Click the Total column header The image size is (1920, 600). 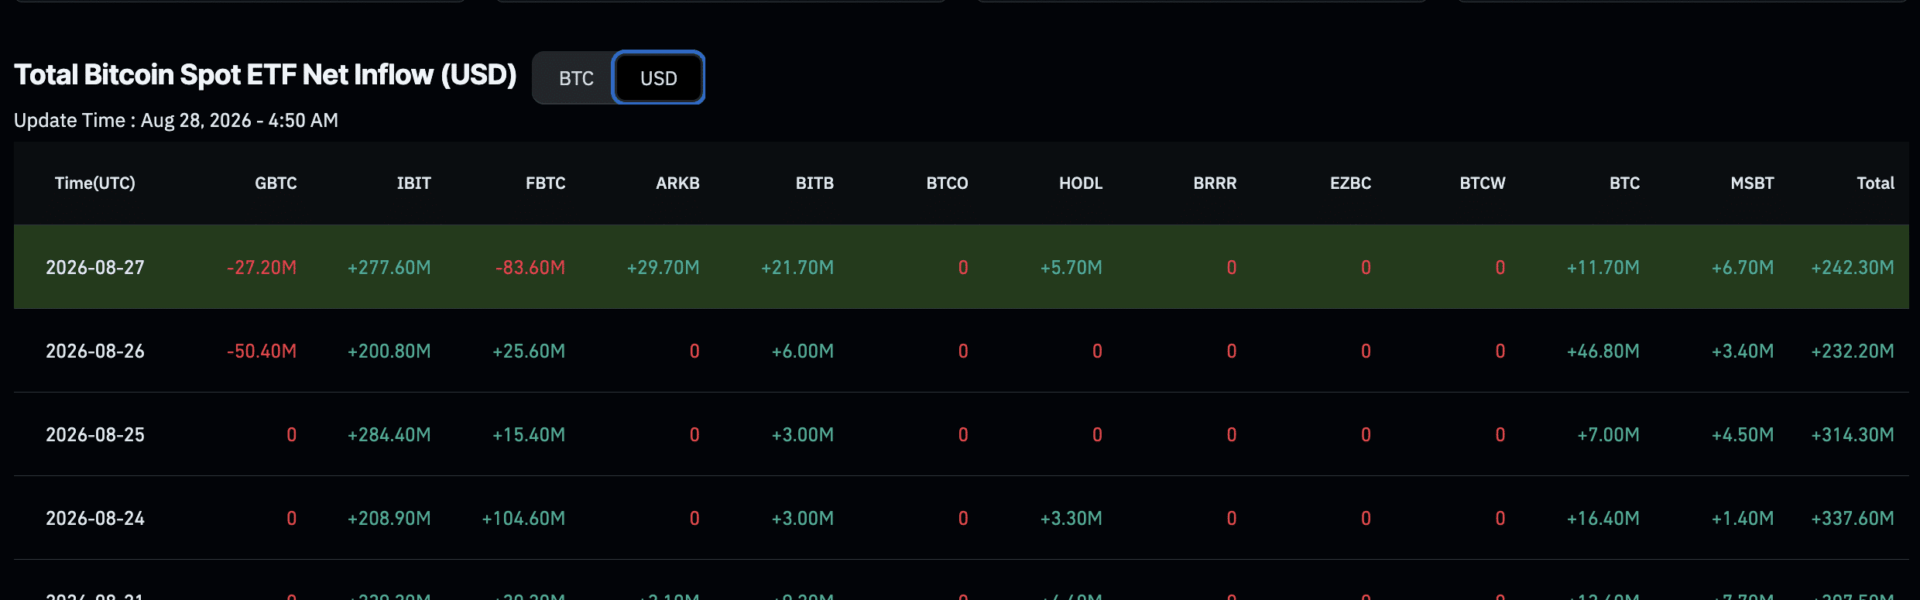point(1876,183)
